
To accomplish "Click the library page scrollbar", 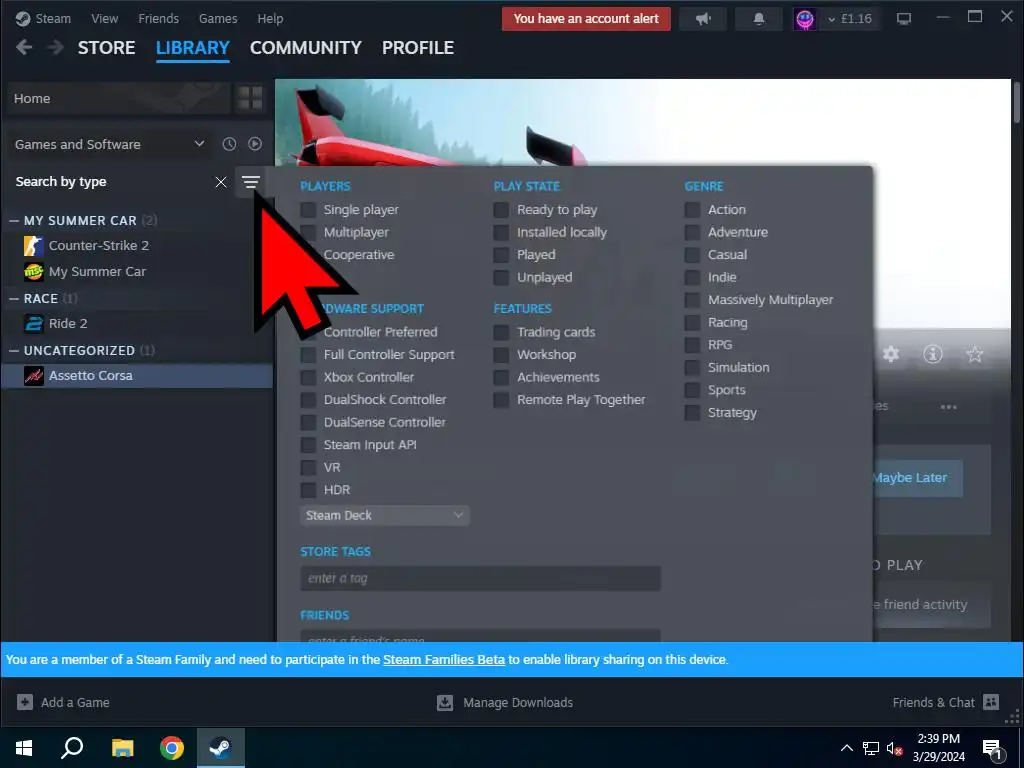I will [x=1016, y=101].
